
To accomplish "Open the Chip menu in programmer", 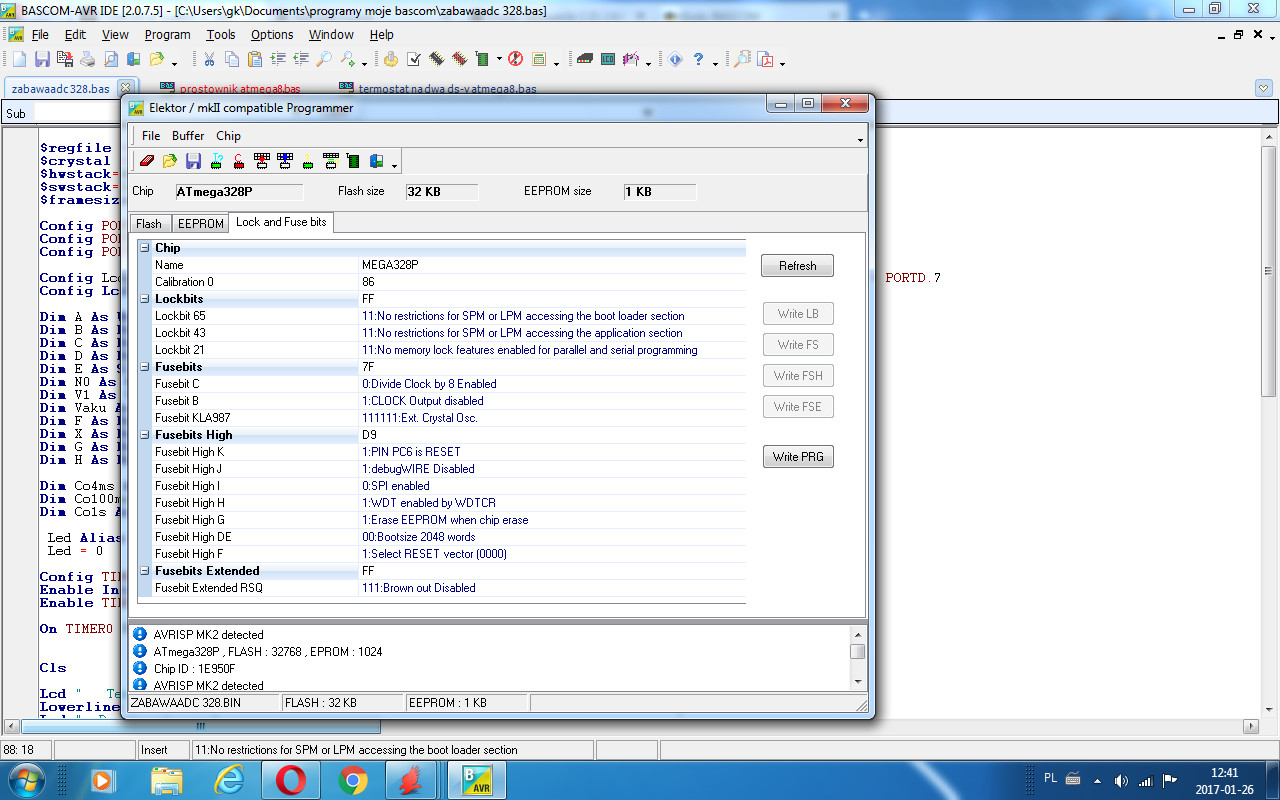I will (x=228, y=136).
